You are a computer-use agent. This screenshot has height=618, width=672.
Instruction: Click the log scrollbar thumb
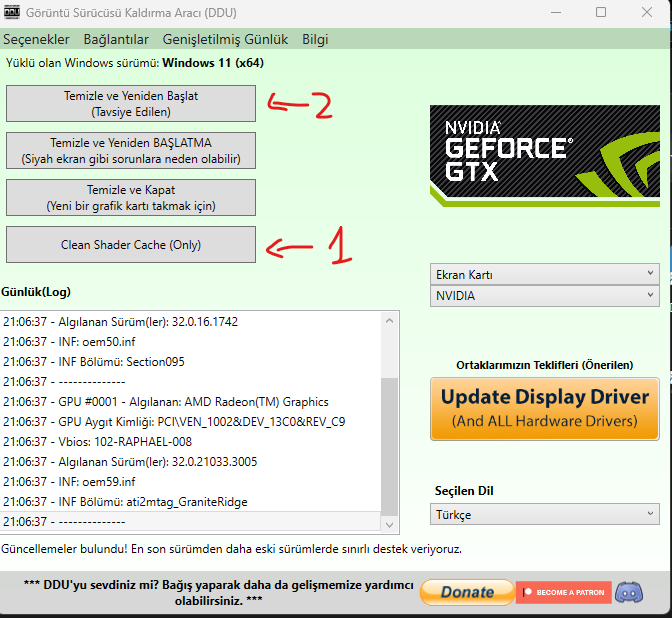pos(389,447)
